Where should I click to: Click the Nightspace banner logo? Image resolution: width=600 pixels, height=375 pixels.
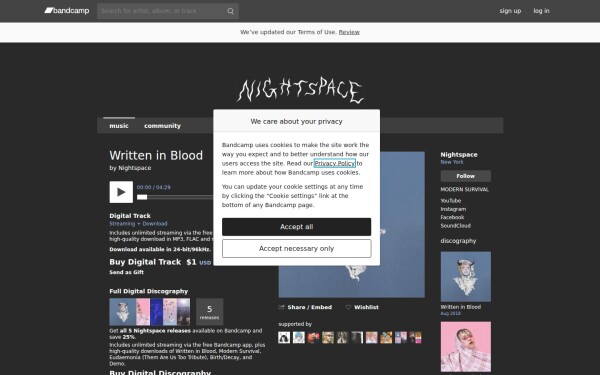[300, 91]
